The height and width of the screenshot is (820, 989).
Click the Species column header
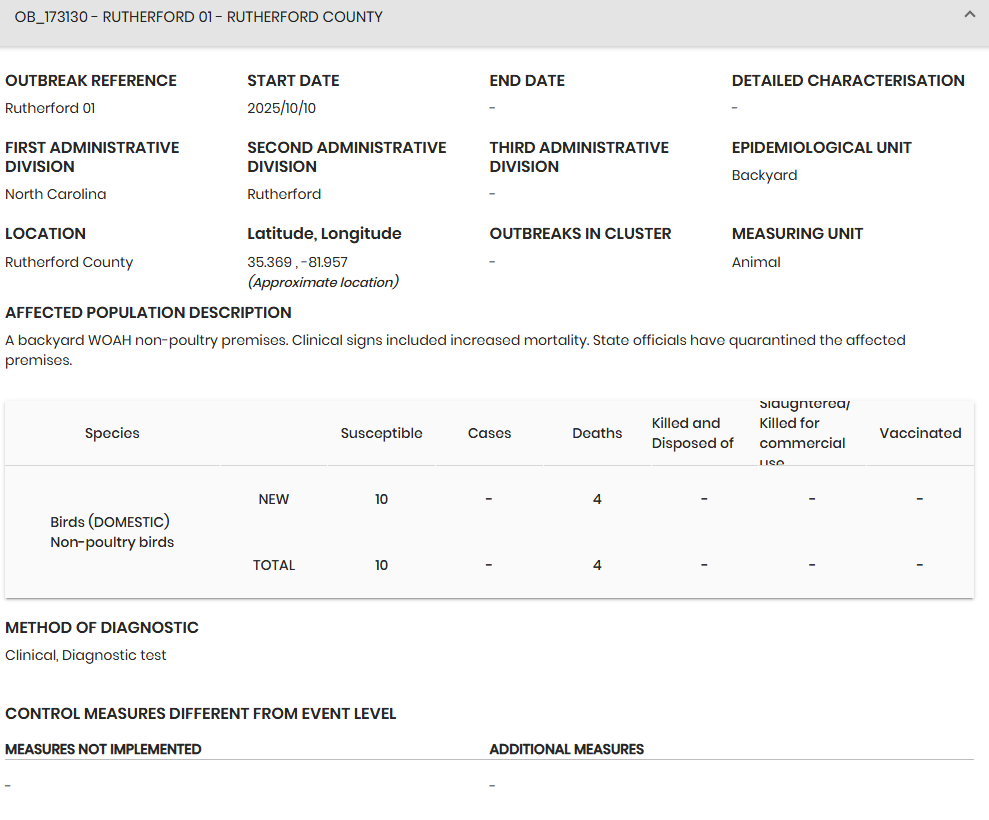pyautogui.click(x=112, y=433)
